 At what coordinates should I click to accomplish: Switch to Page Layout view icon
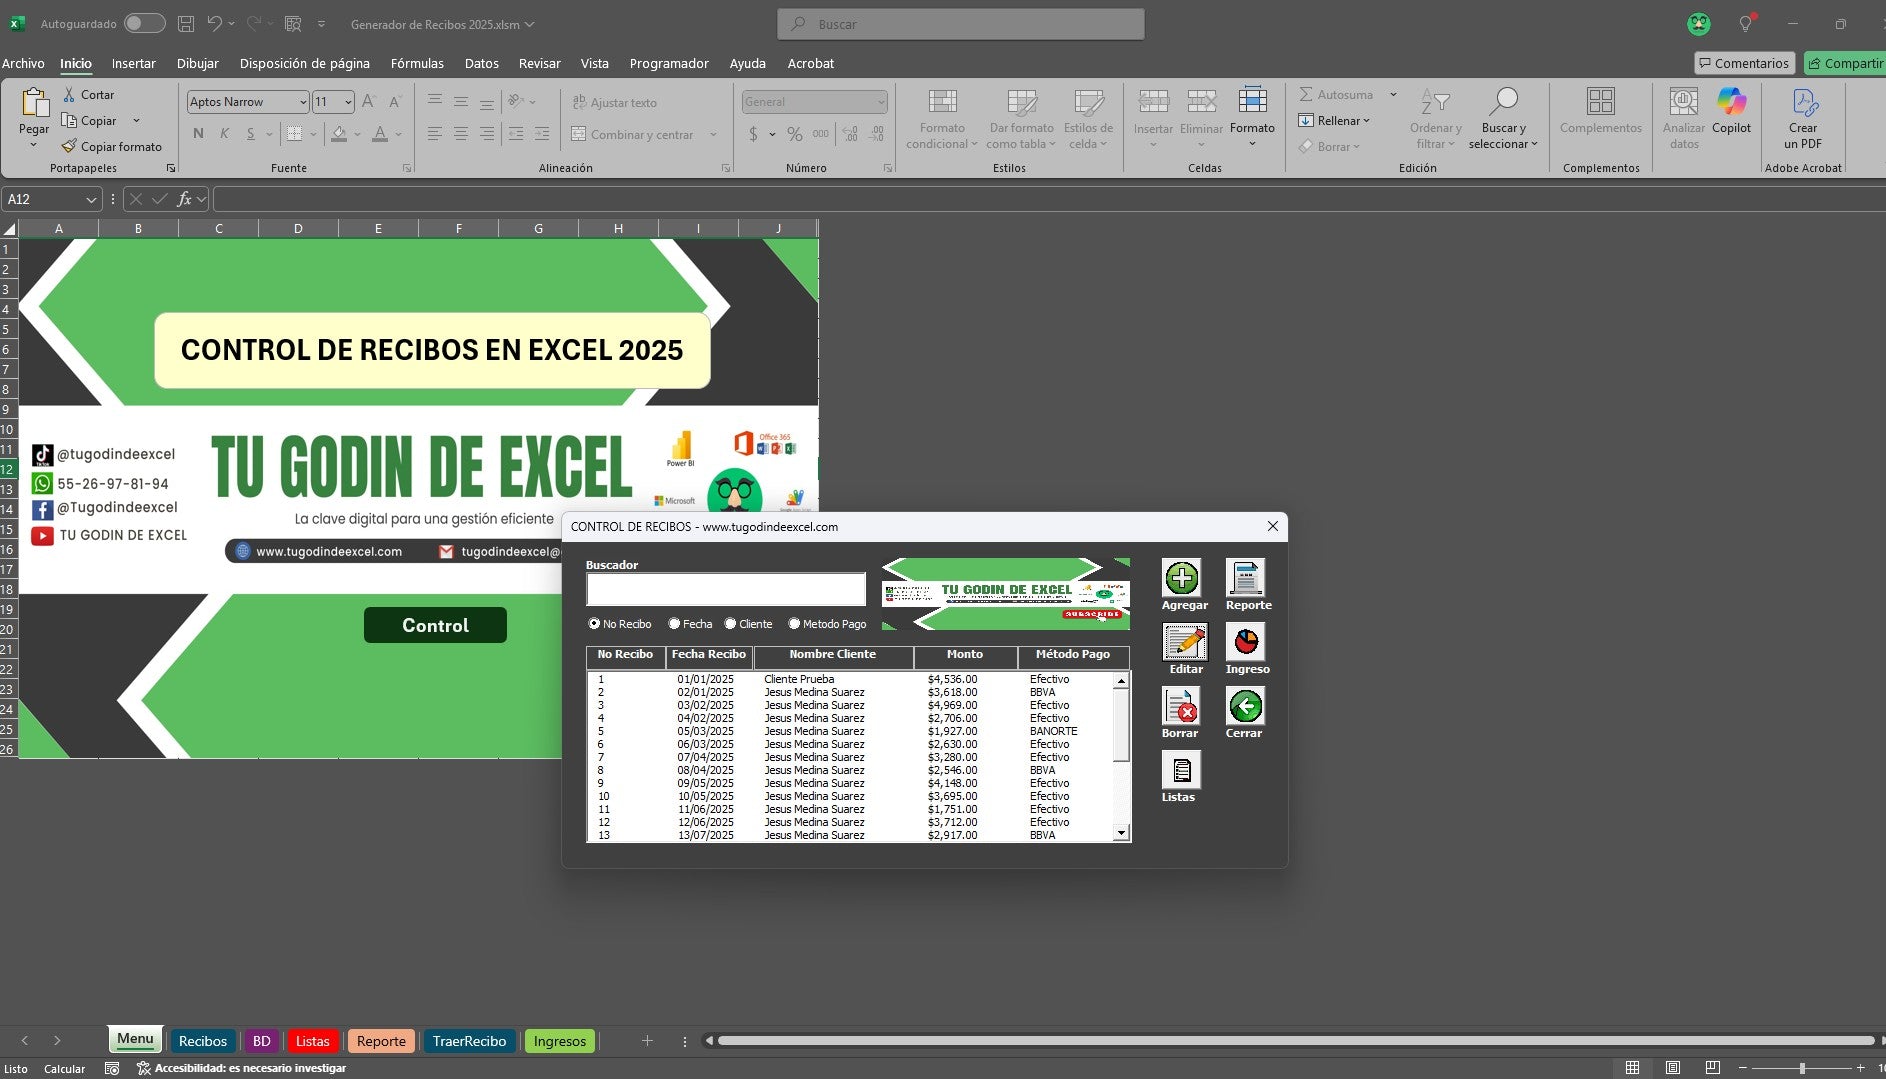pyautogui.click(x=1673, y=1068)
